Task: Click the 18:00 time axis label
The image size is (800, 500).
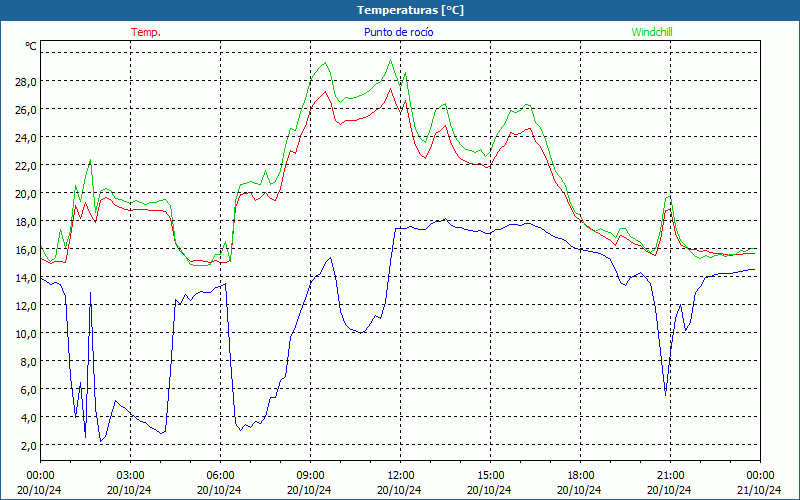Action: pos(580,476)
